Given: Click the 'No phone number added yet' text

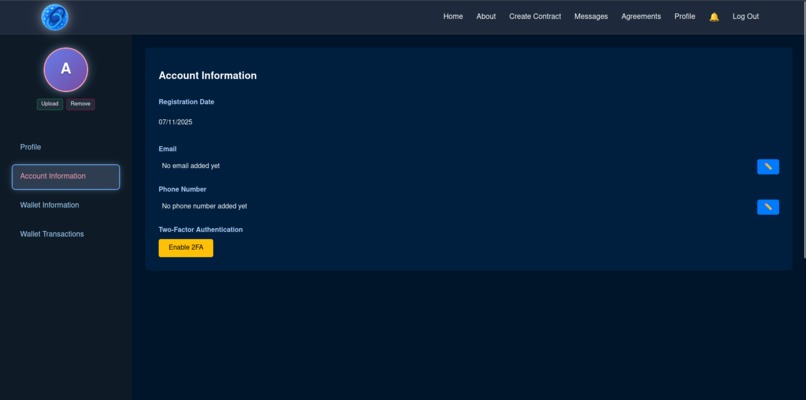Looking at the screenshot, I should 205,206.
